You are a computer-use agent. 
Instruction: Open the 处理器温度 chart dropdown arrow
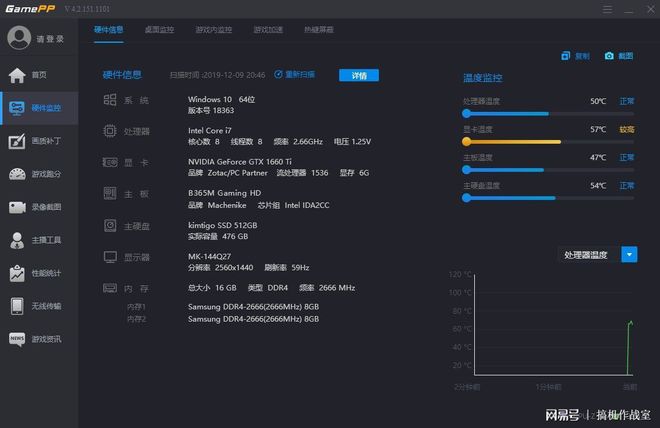tap(629, 255)
